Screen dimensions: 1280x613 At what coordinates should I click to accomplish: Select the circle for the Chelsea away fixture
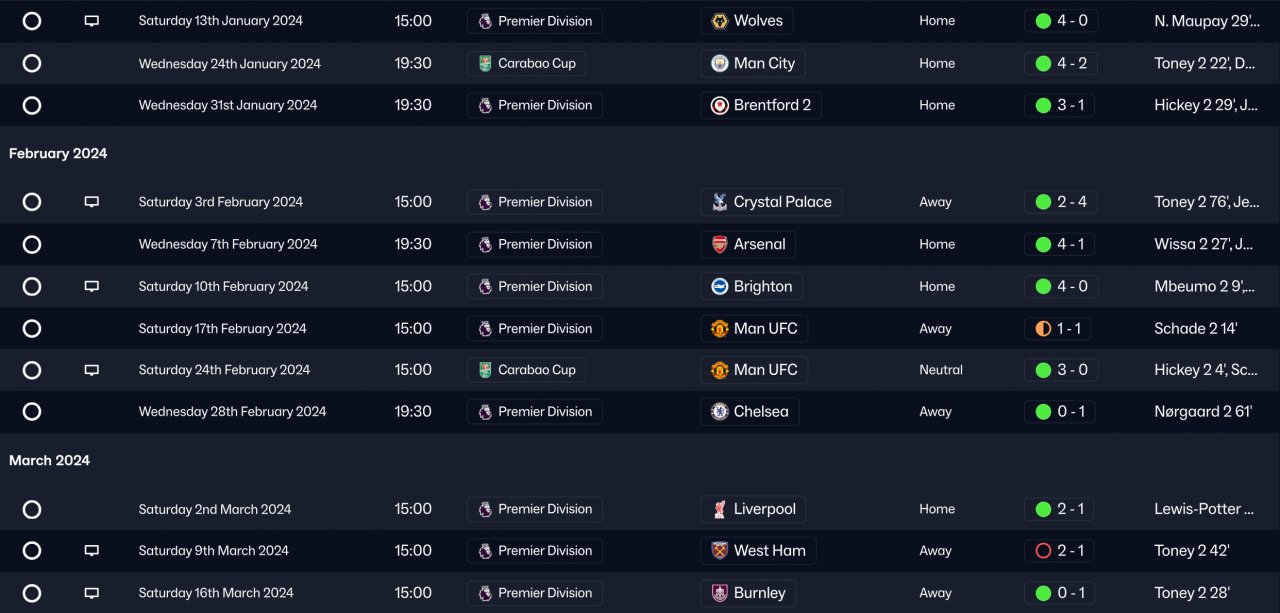click(x=32, y=412)
